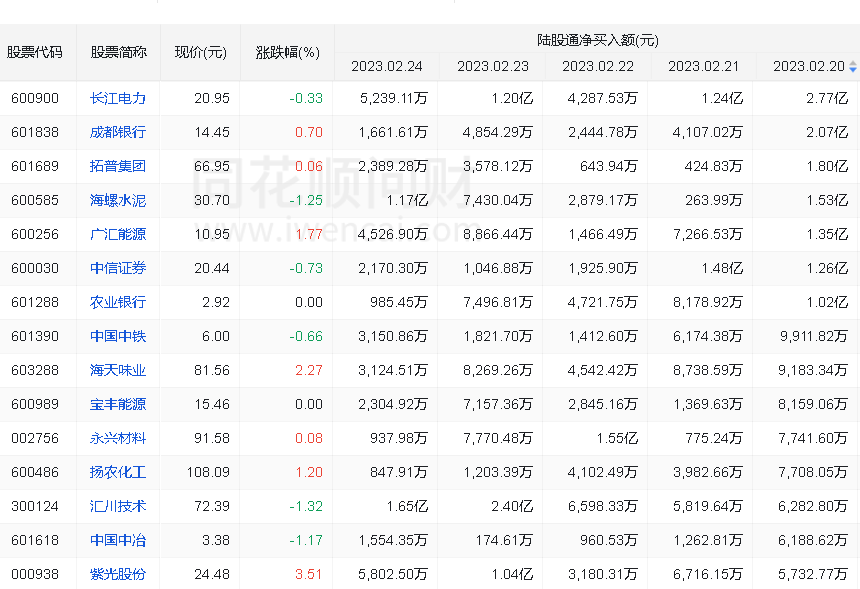Click the change value 3.51 for 紫光股份
The height and width of the screenshot is (589, 860).
[309, 574]
